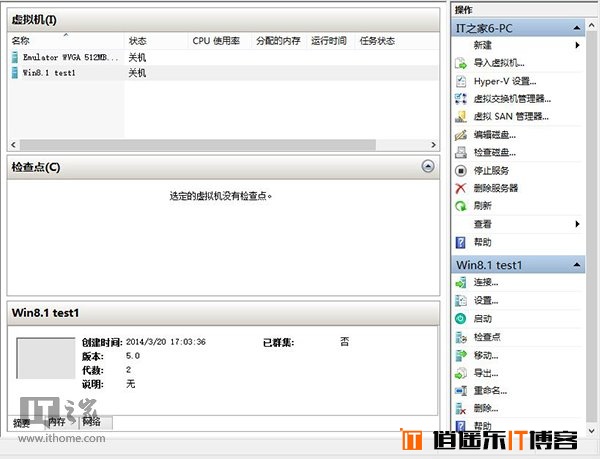Click the 已群集 value 否
Image resolution: width=600 pixels, height=459 pixels.
[344, 342]
